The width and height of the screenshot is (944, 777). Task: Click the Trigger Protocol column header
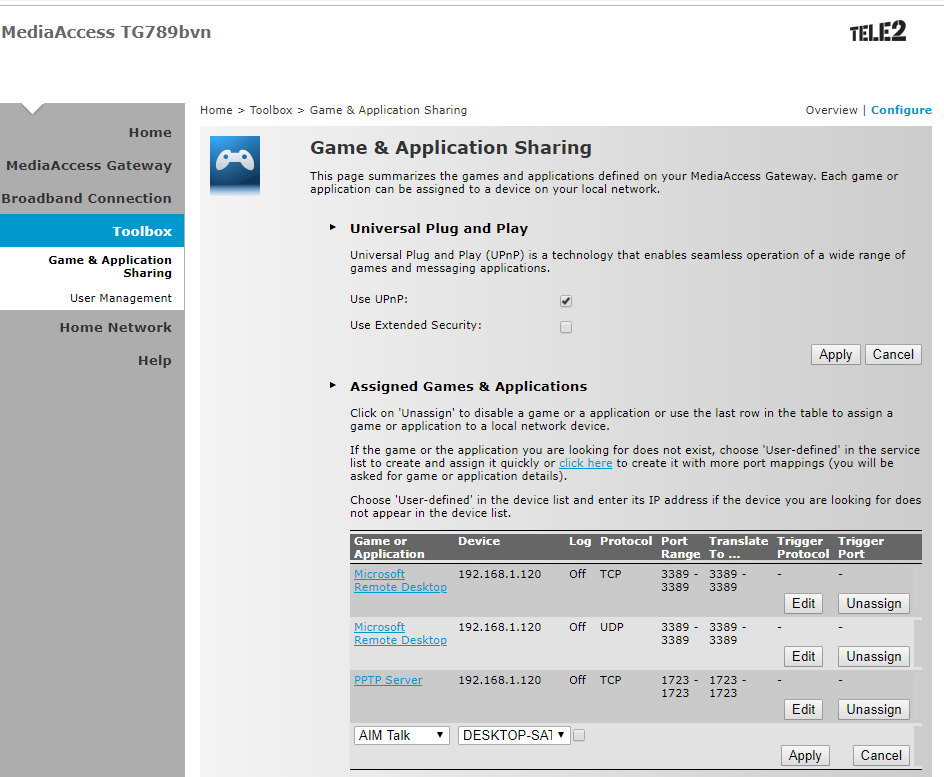(803, 548)
